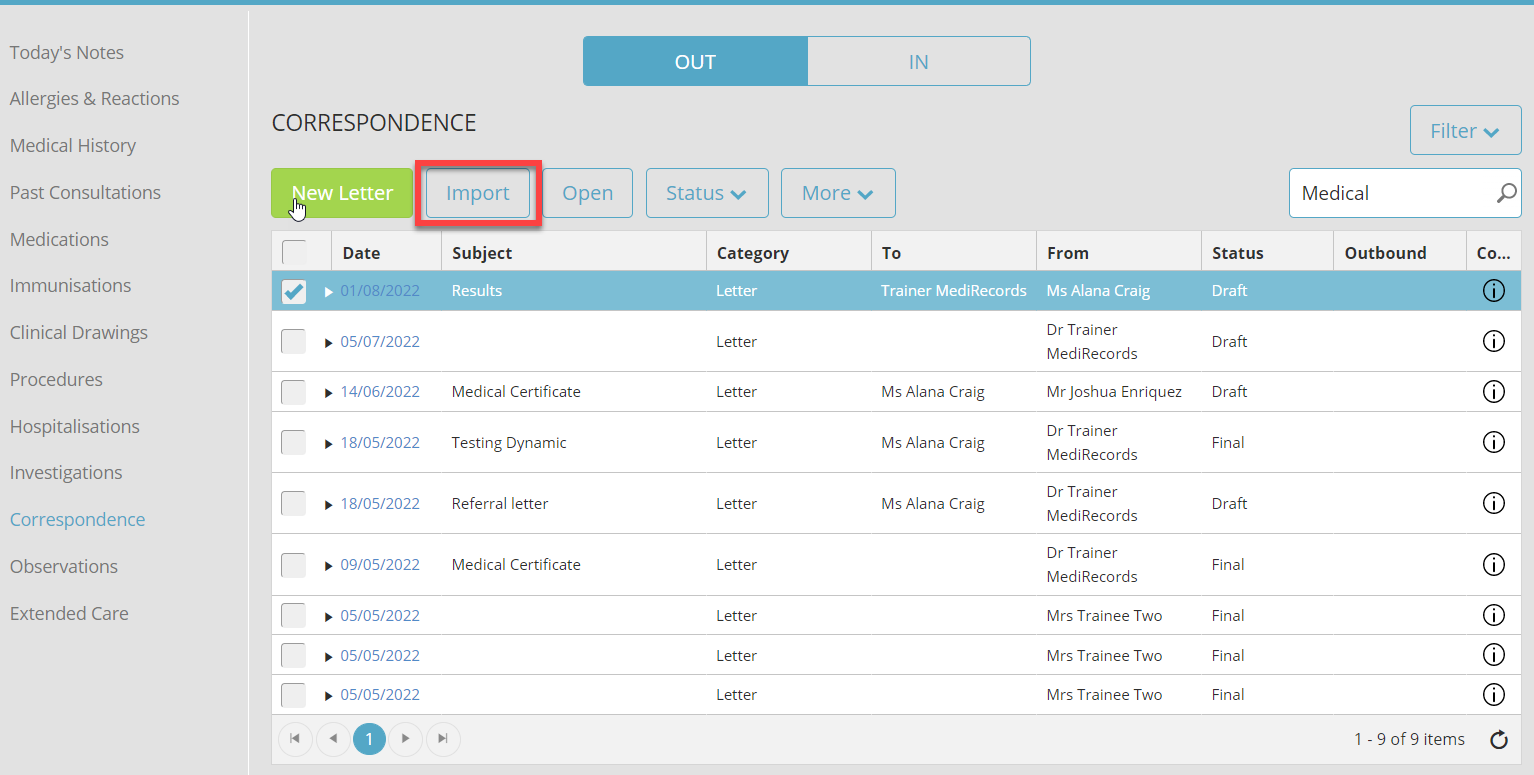Expand the Referral letter row

click(328, 504)
